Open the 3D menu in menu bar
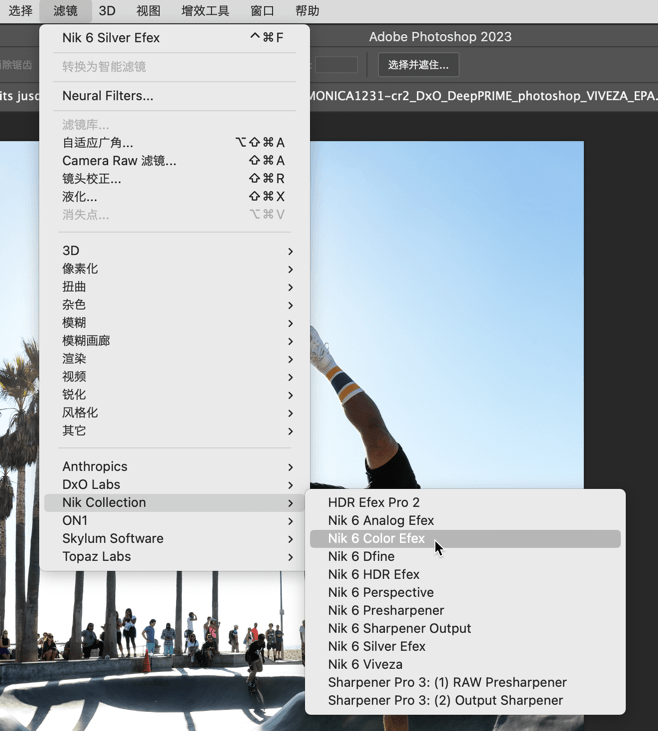 pos(107,11)
